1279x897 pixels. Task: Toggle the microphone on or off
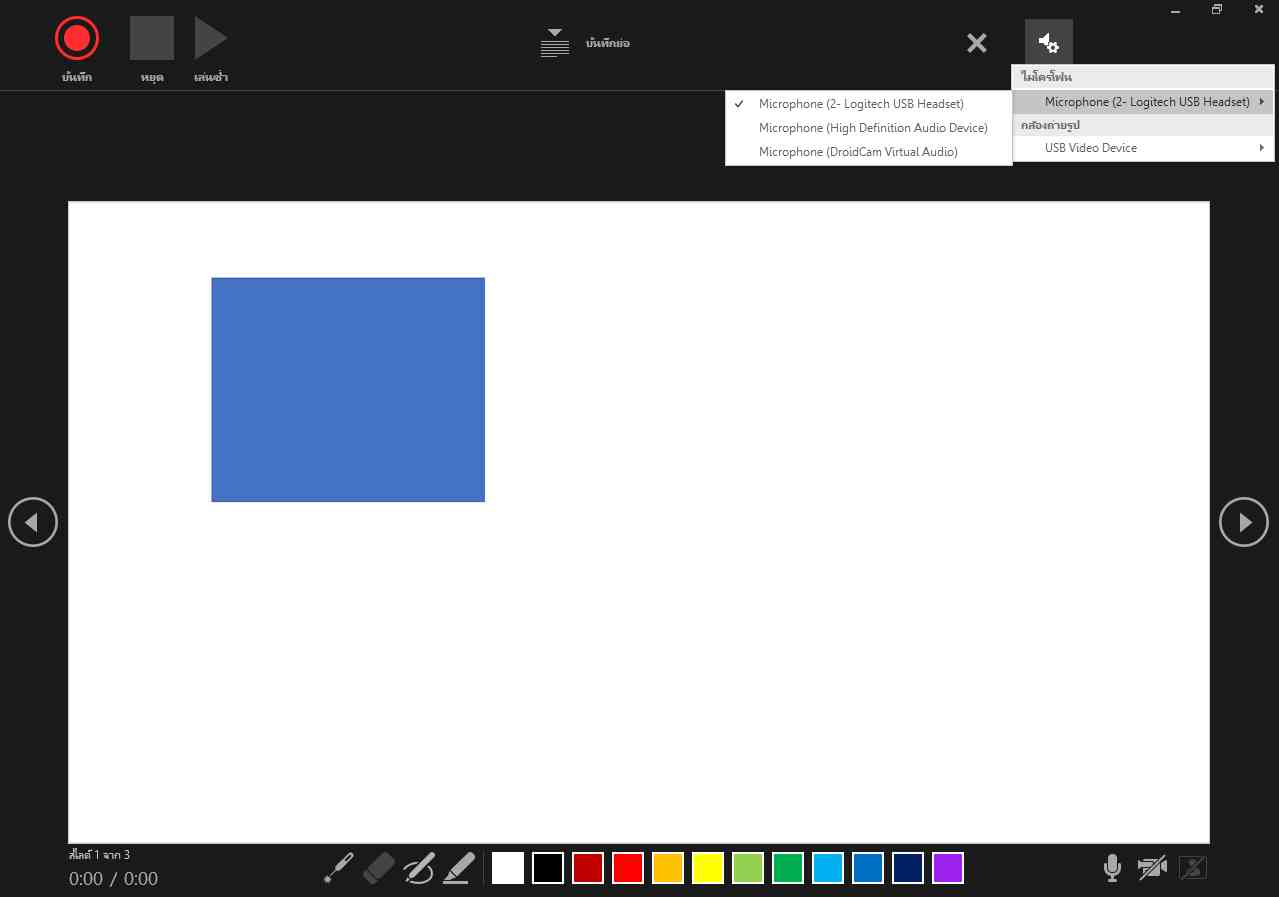click(1112, 868)
